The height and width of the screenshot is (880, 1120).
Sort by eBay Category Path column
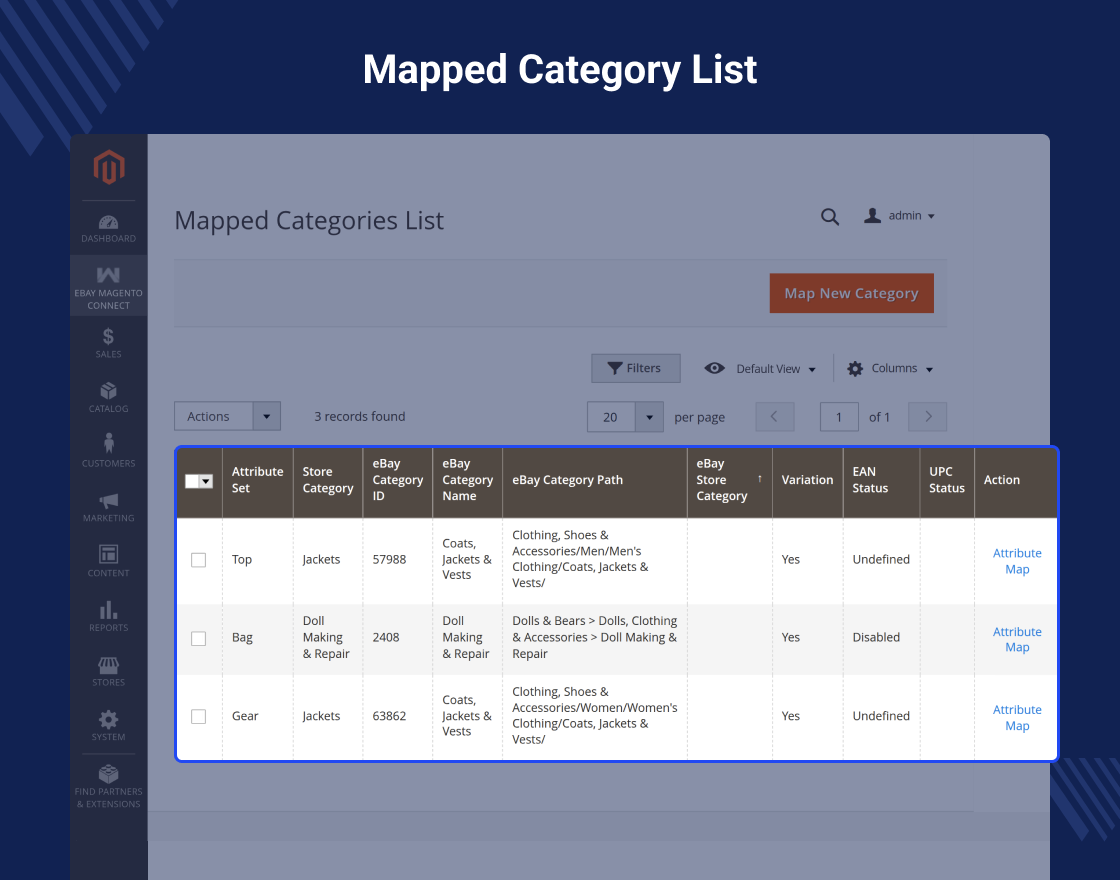[595, 480]
